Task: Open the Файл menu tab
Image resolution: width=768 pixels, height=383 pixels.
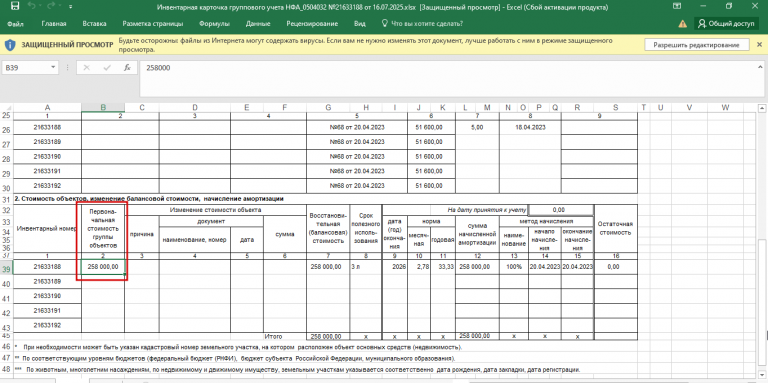Action: pos(16,24)
